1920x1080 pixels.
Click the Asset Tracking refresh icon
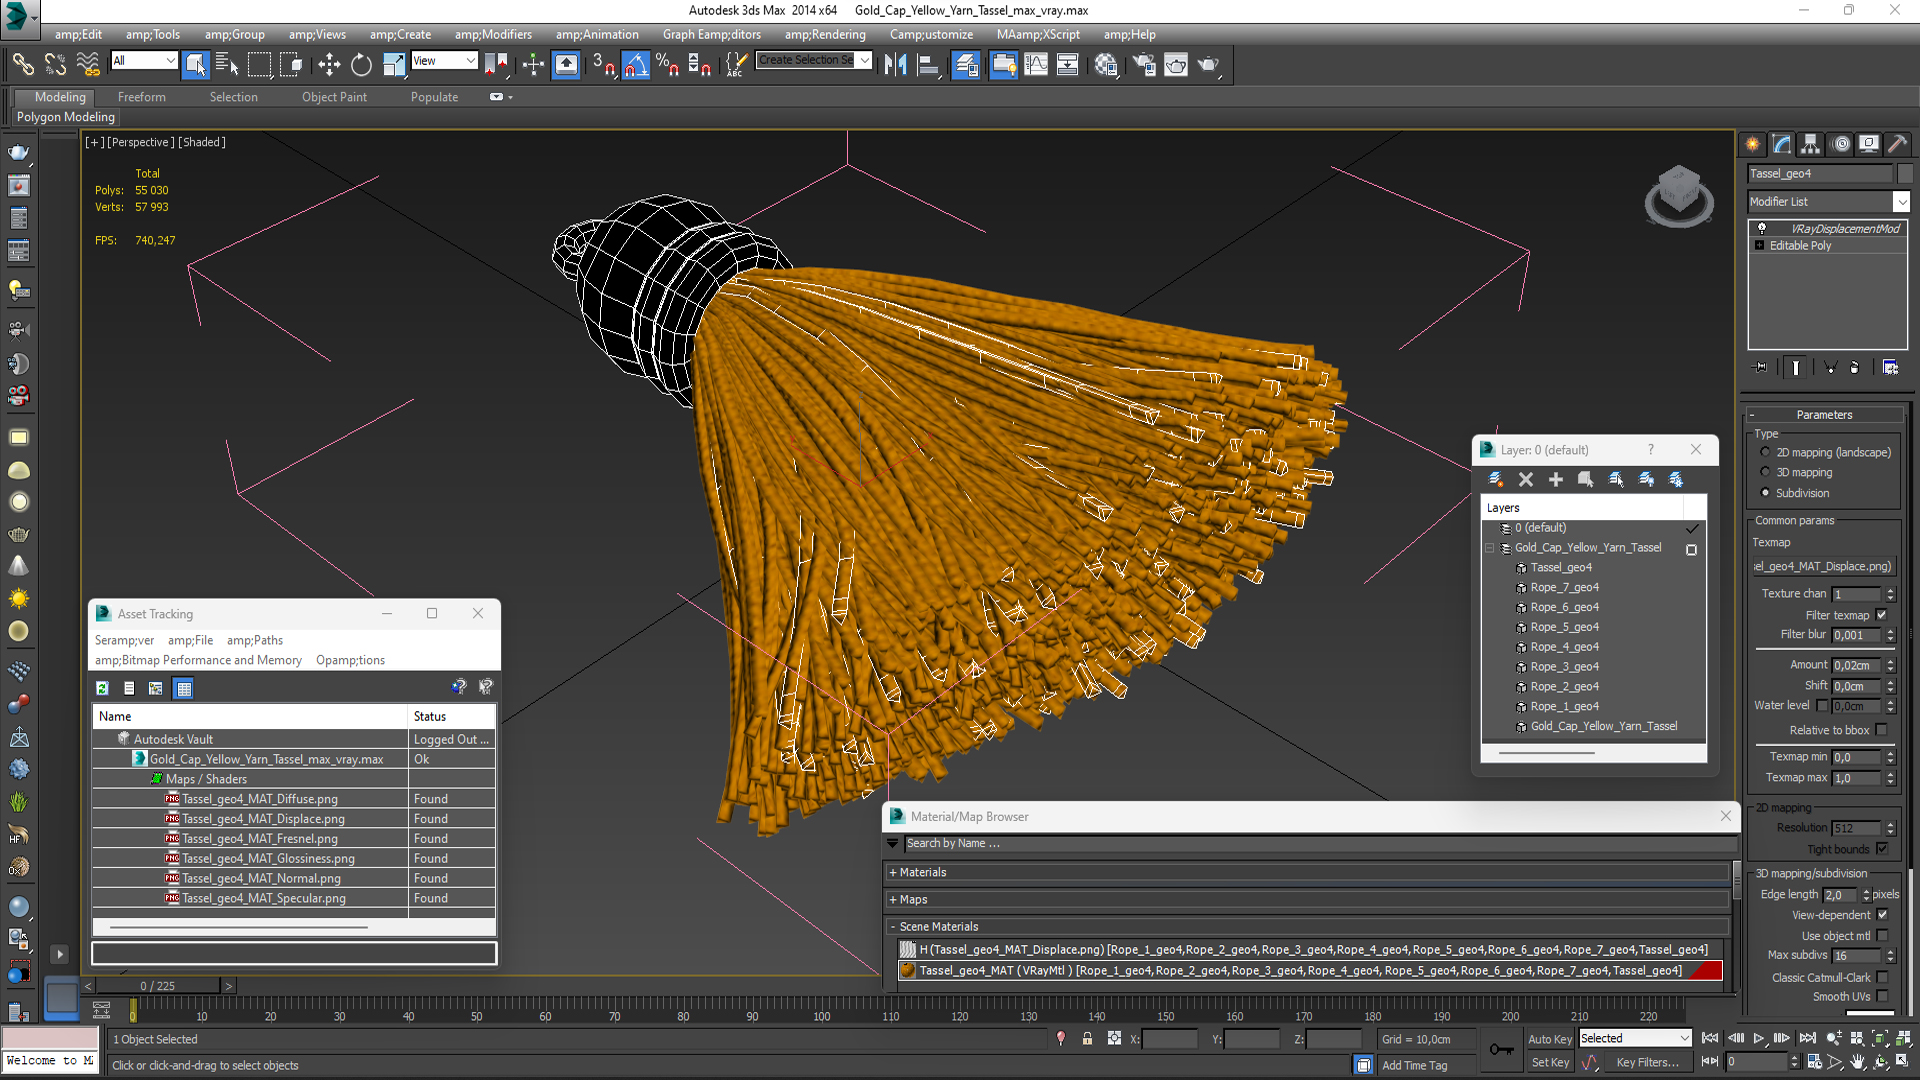click(x=102, y=687)
